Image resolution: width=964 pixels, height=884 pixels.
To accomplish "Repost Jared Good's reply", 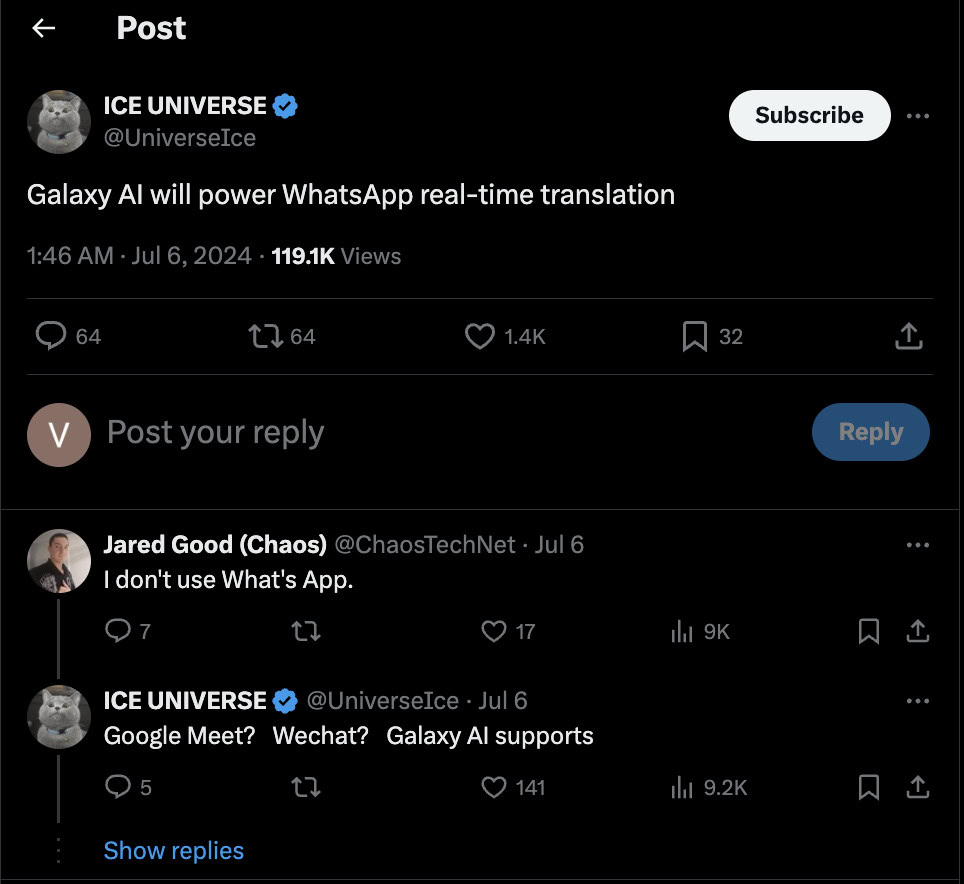I will pos(305,631).
